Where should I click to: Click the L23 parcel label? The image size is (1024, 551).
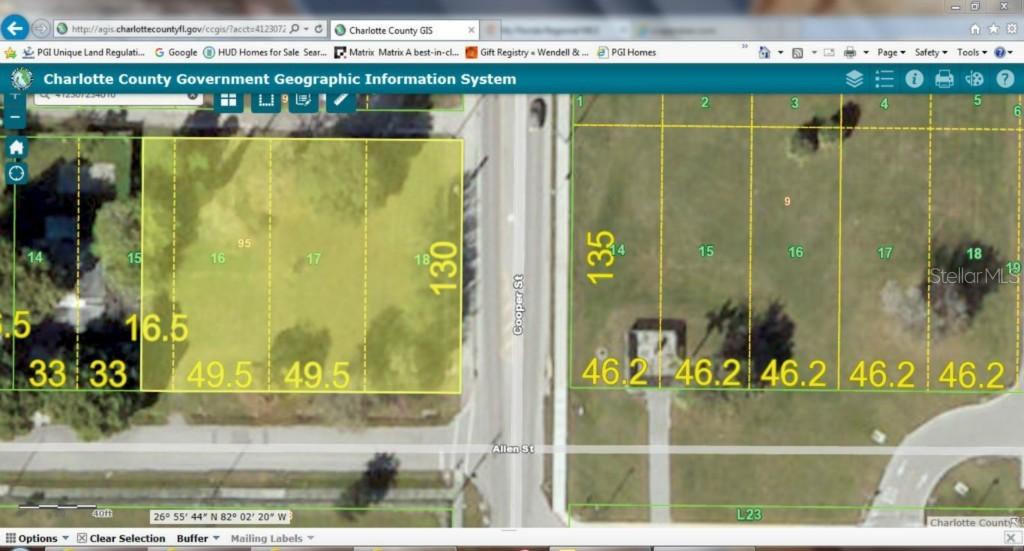[x=749, y=514]
